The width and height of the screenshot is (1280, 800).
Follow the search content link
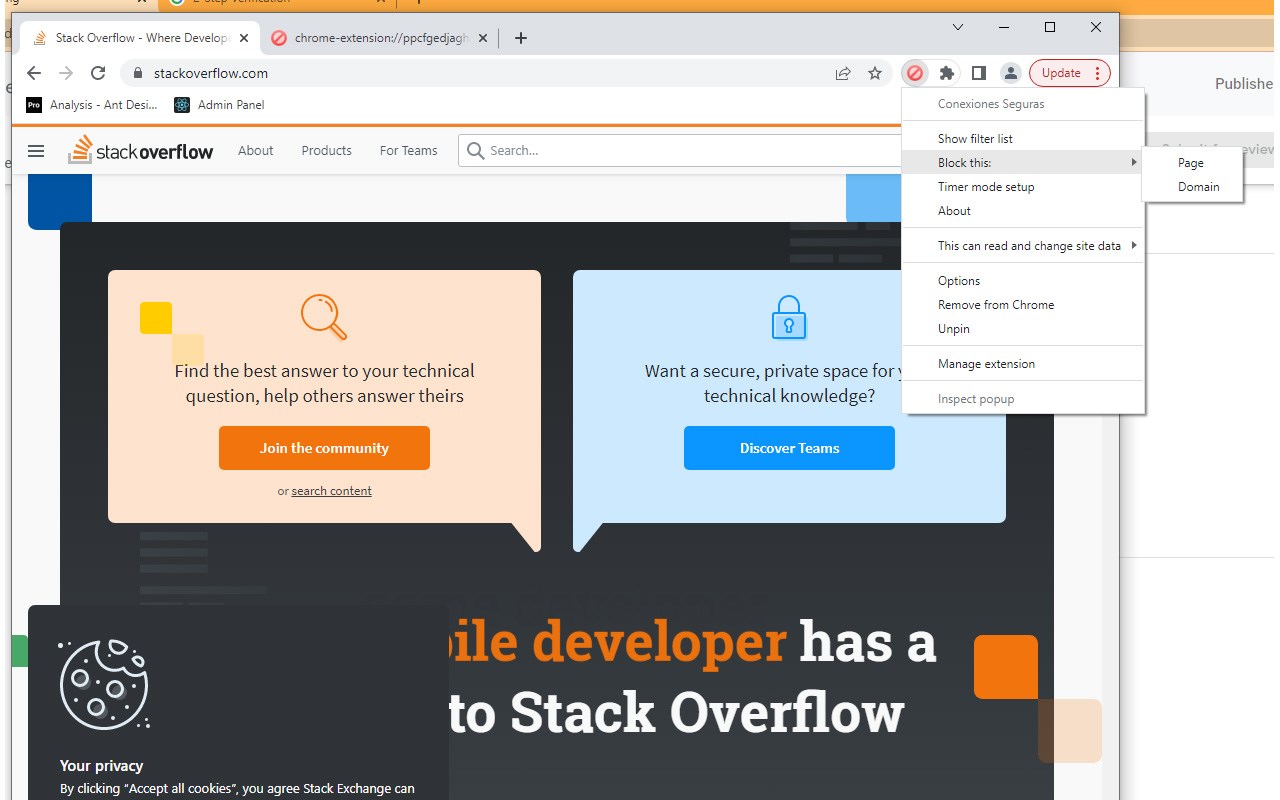(331, 491)
